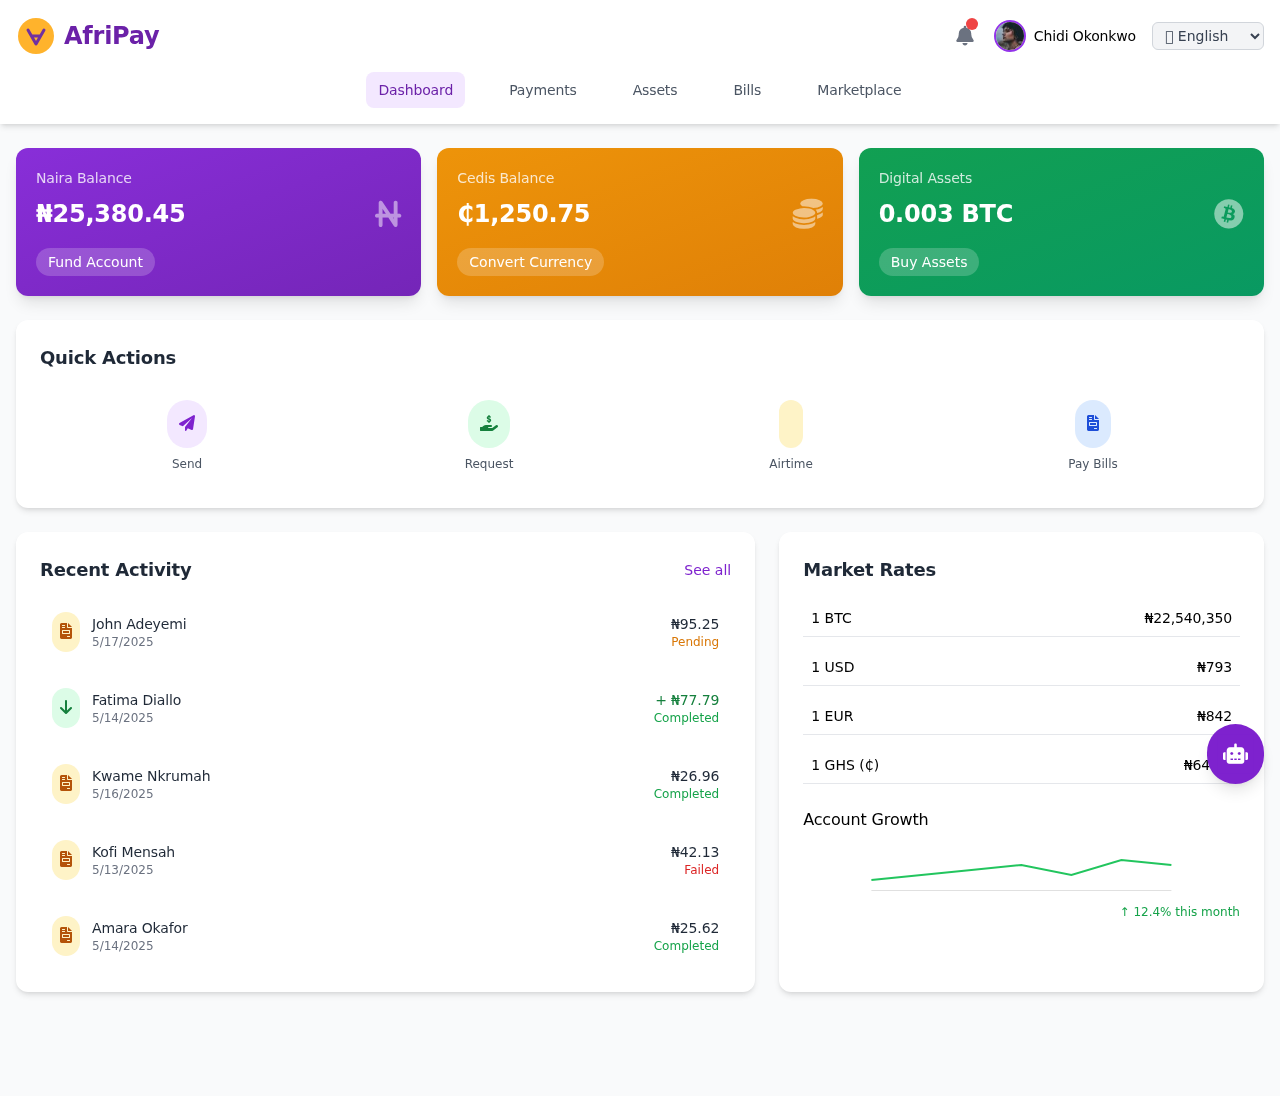Click the Request money icon
This screenshot has height=1096, width=1280.
click(488, 422)
